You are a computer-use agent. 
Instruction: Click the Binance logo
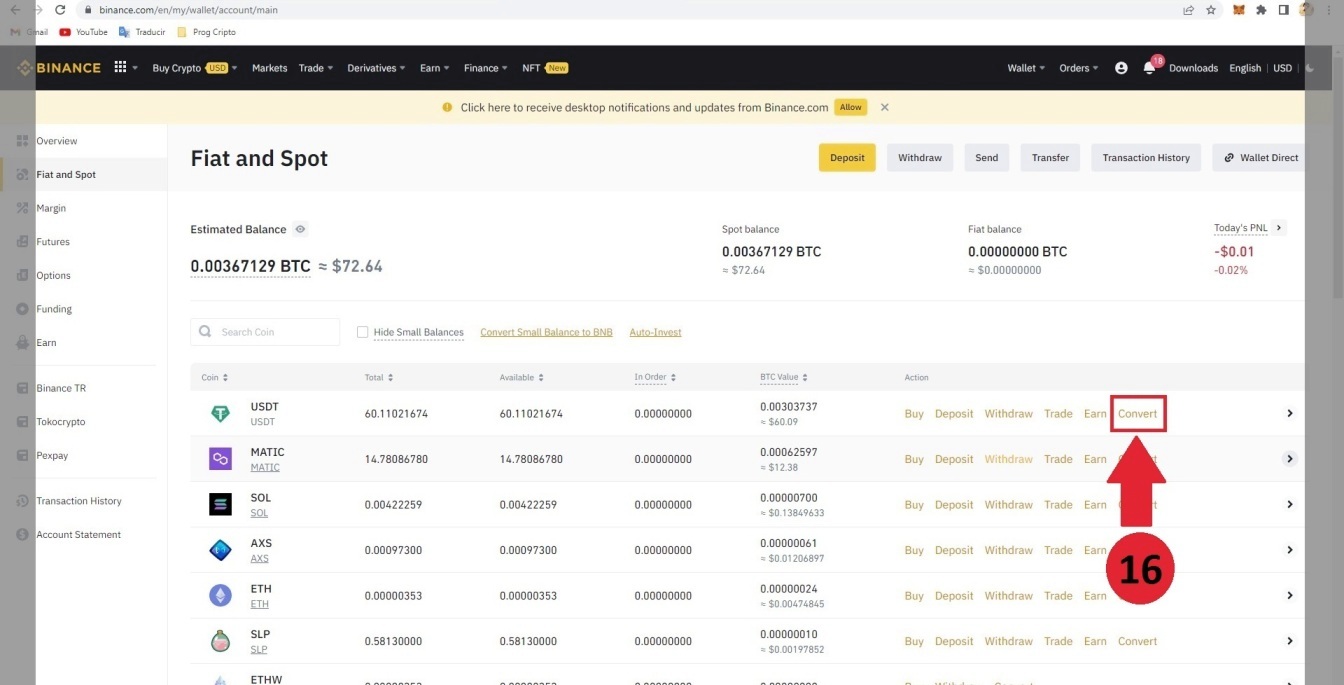click(x=59, y=68)
